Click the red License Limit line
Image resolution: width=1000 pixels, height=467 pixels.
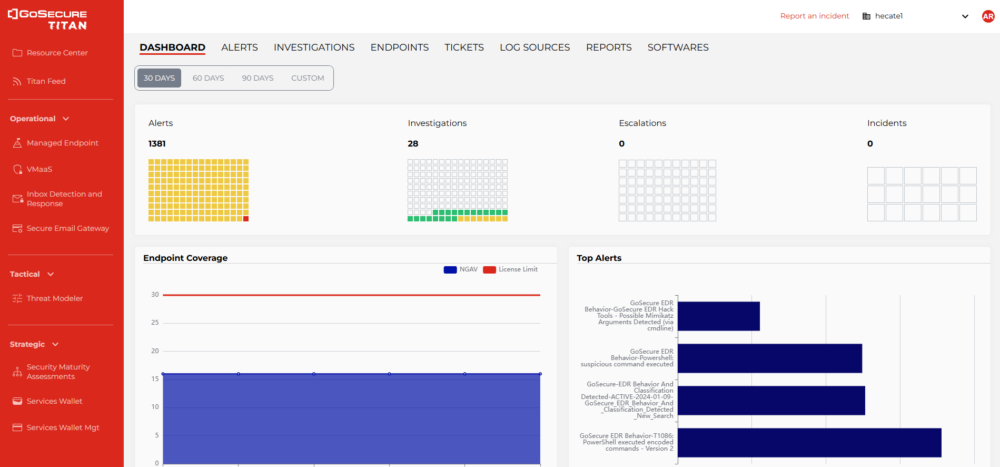click(x=351, y=295)
